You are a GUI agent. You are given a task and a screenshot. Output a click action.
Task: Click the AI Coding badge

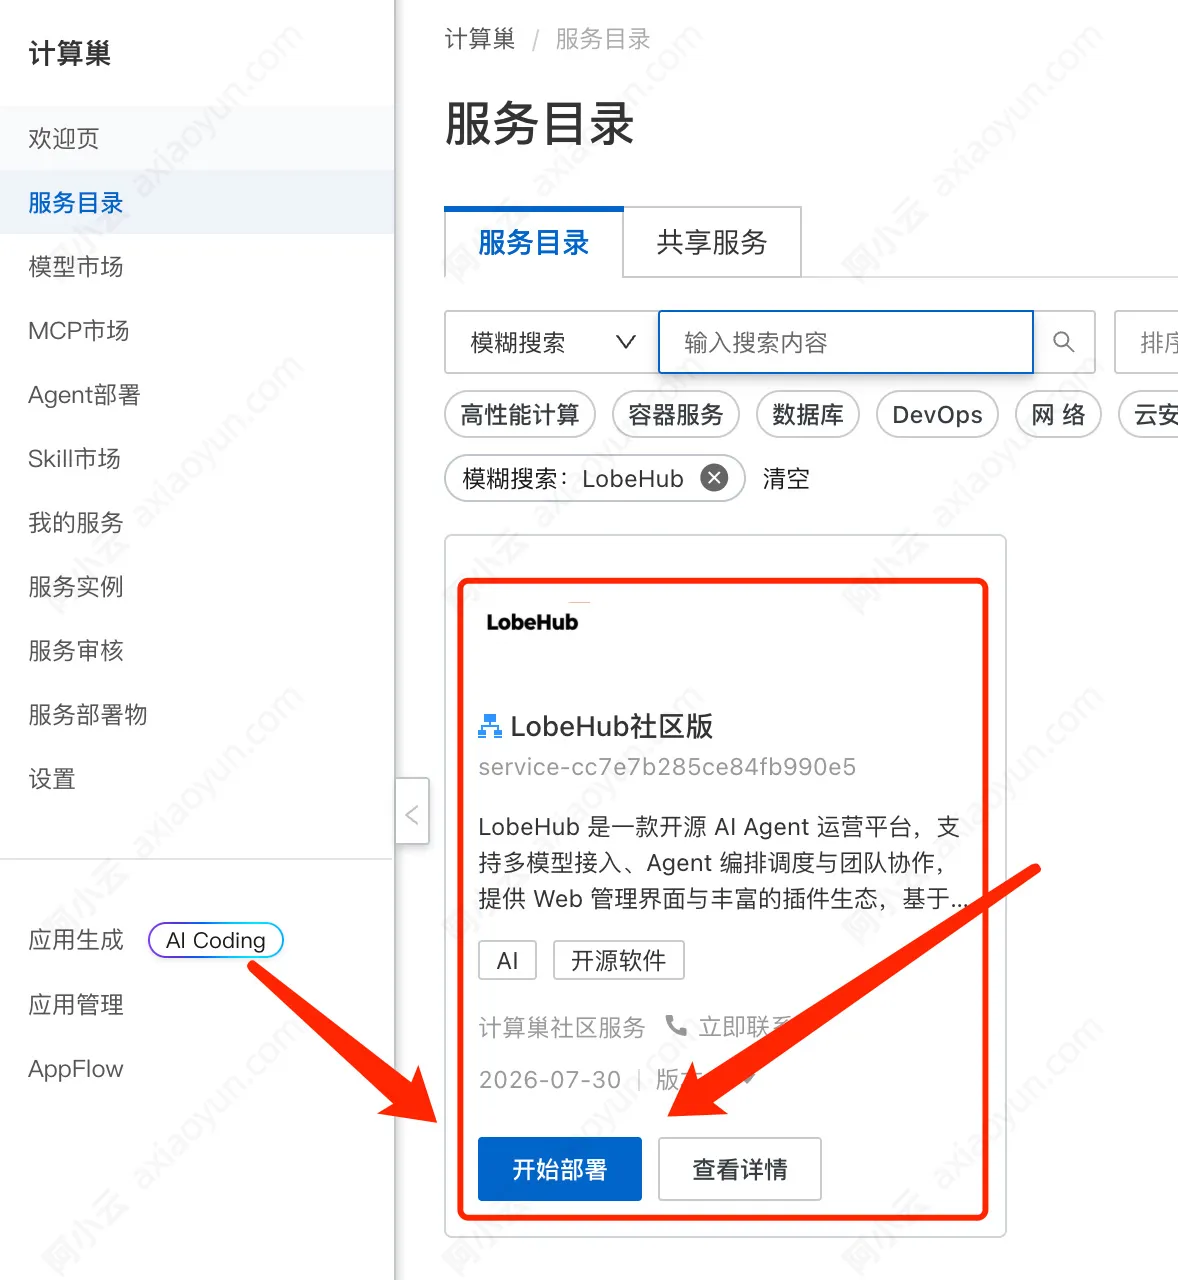(216, 940)
